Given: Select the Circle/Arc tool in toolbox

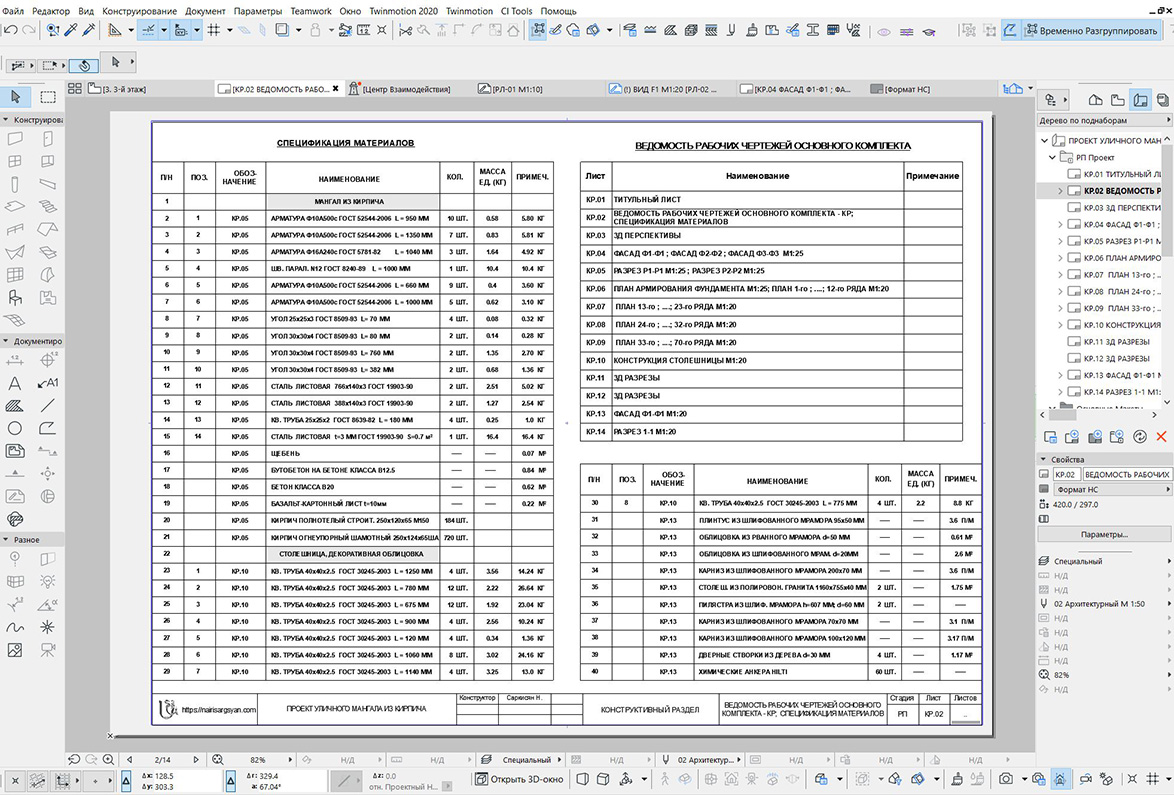Looking at the screenshot, I should pyautogui.click(x=14, y=429).
